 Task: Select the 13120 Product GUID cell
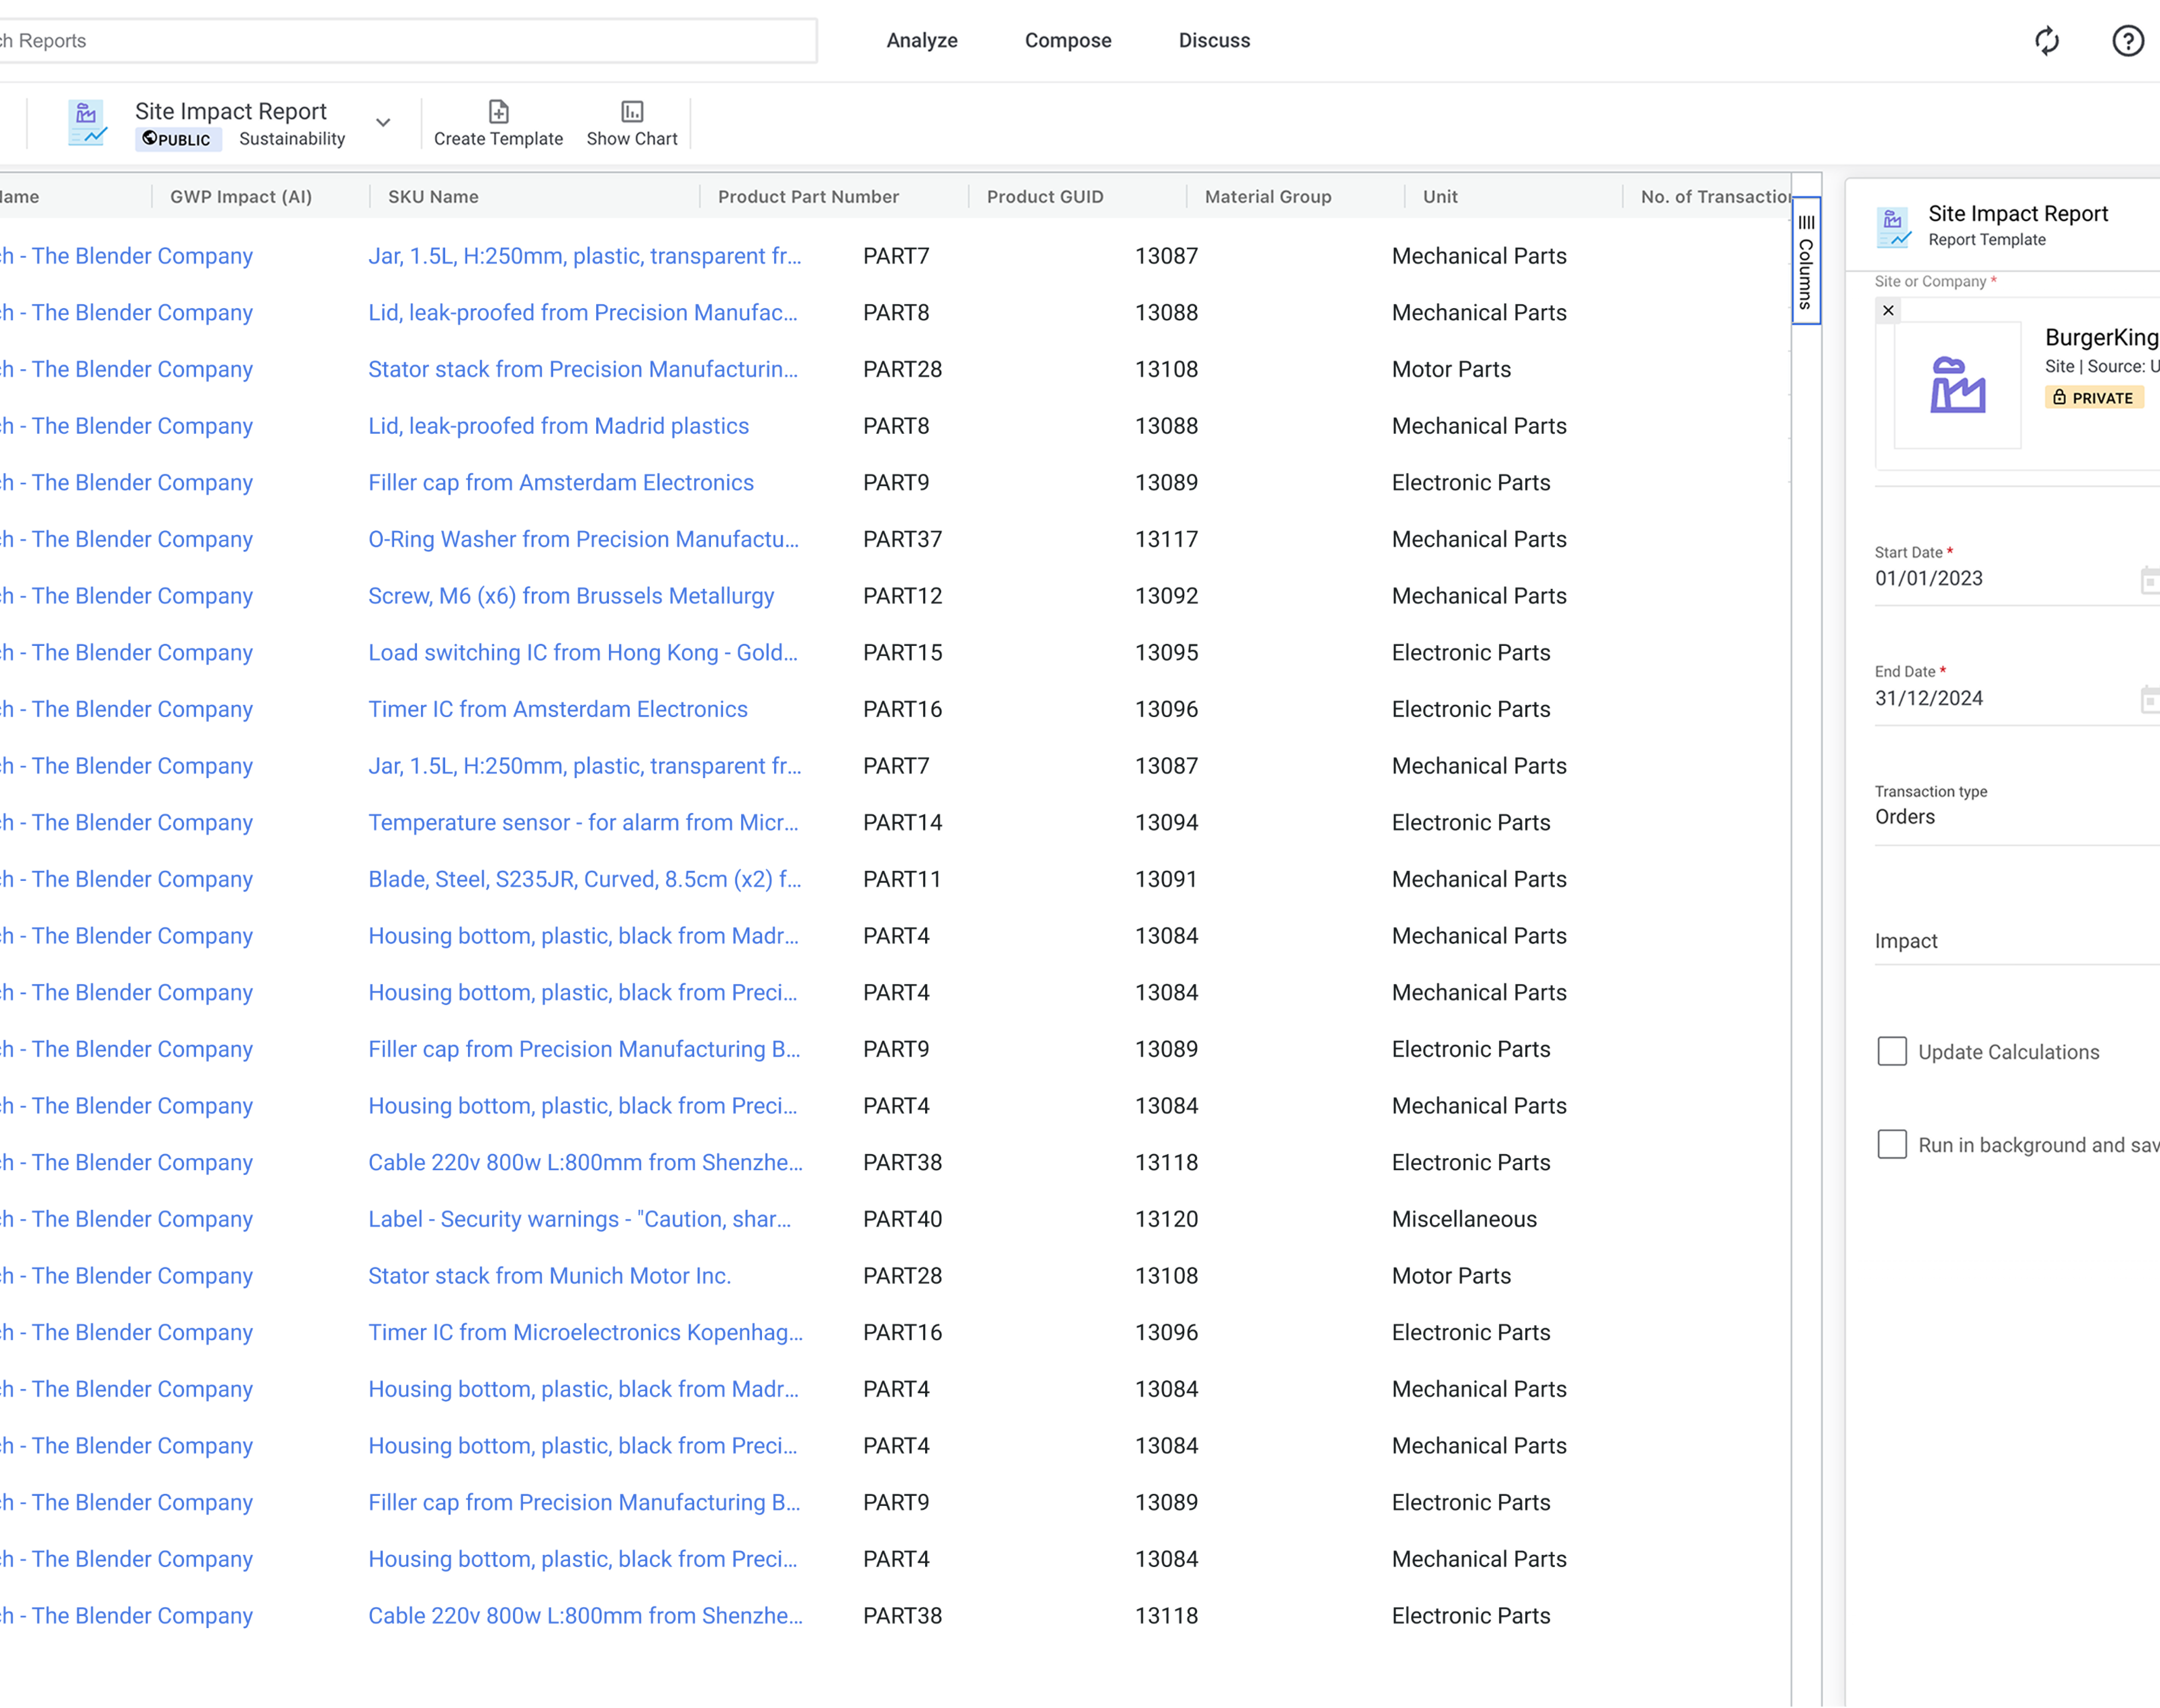pos(1166,1220)
